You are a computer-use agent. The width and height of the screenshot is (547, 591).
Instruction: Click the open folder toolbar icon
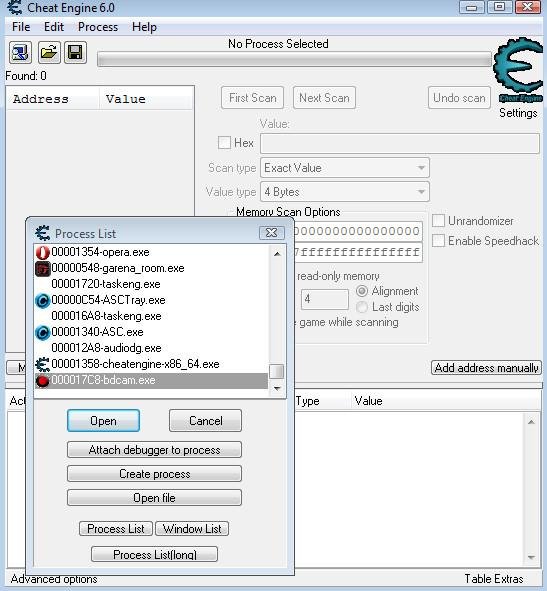click(49, 52)
